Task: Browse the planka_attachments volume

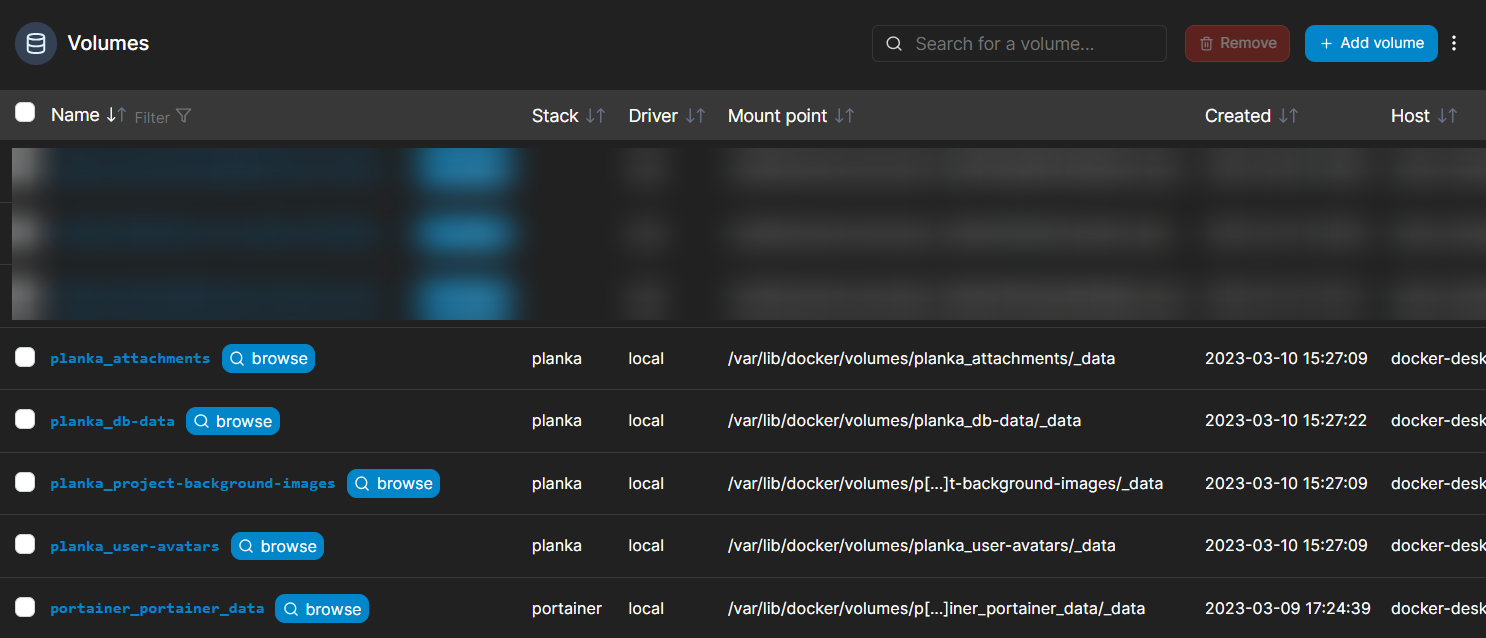Action: tap(268, 357)
